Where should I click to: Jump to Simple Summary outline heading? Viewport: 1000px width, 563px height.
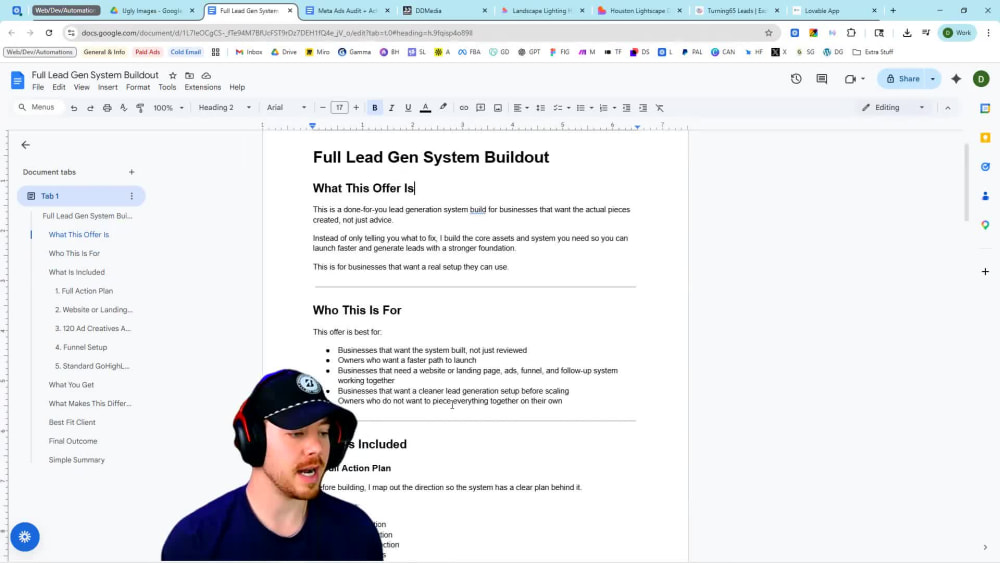(77, 460)
